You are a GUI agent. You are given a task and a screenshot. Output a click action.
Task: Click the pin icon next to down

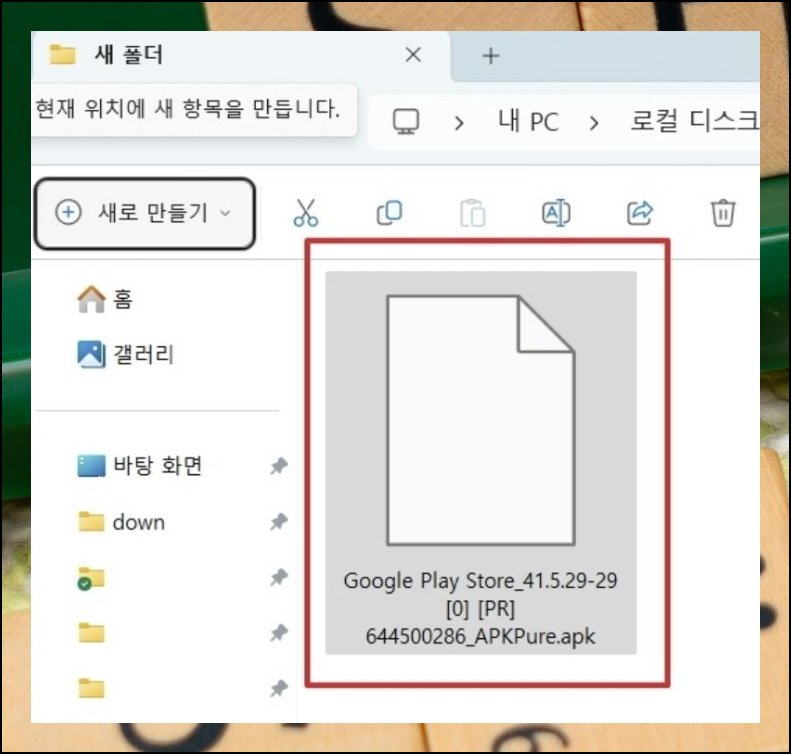[x=279, y=521]
